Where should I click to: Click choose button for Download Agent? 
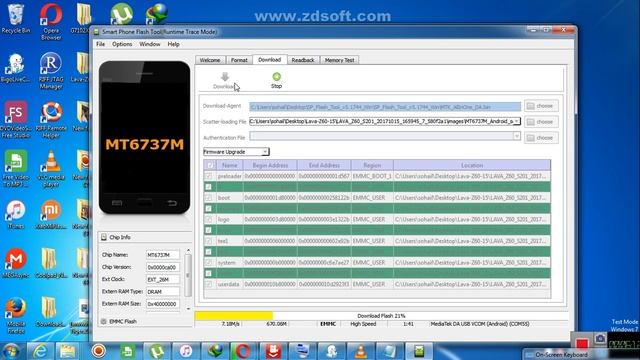(541, 106)
